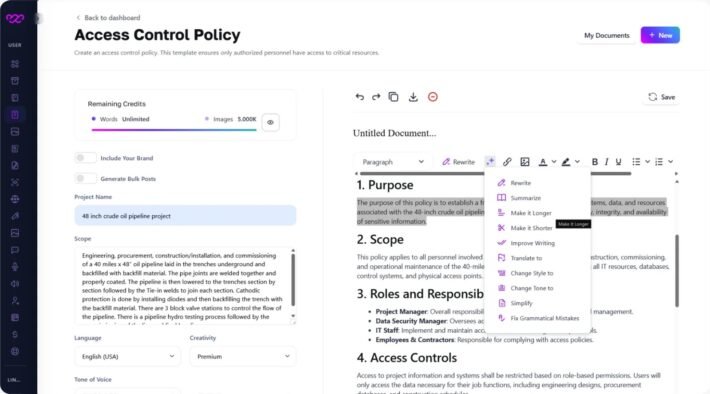
Task: Apply bold formatting
Action: (595, 162)
